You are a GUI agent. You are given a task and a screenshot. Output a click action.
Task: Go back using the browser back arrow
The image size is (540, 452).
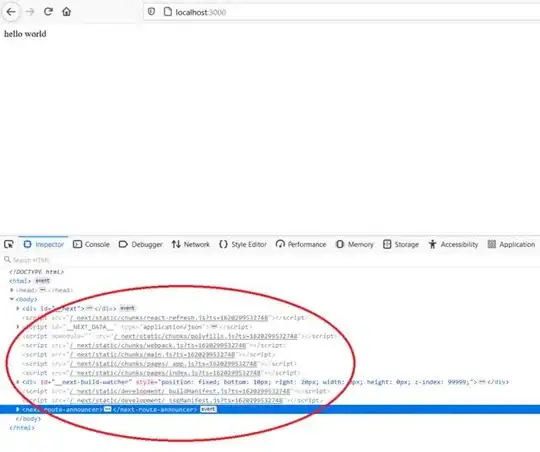pyautogui.click(x=11, y=12)
